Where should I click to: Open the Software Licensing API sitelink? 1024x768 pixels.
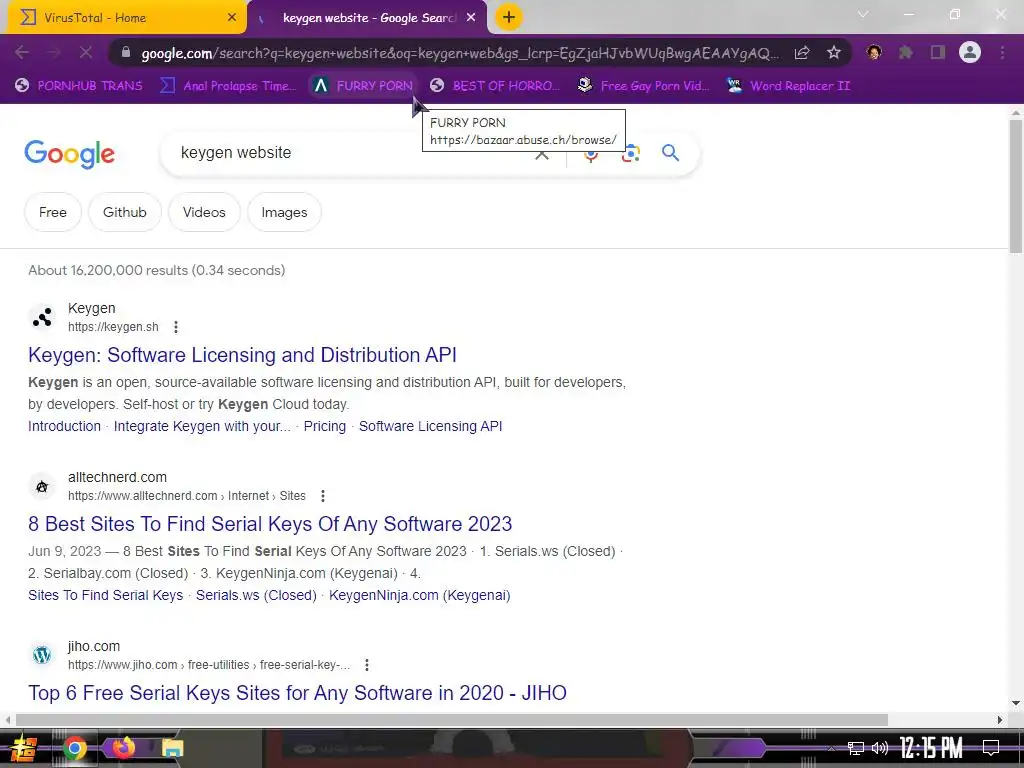click(x=430, y=426)
